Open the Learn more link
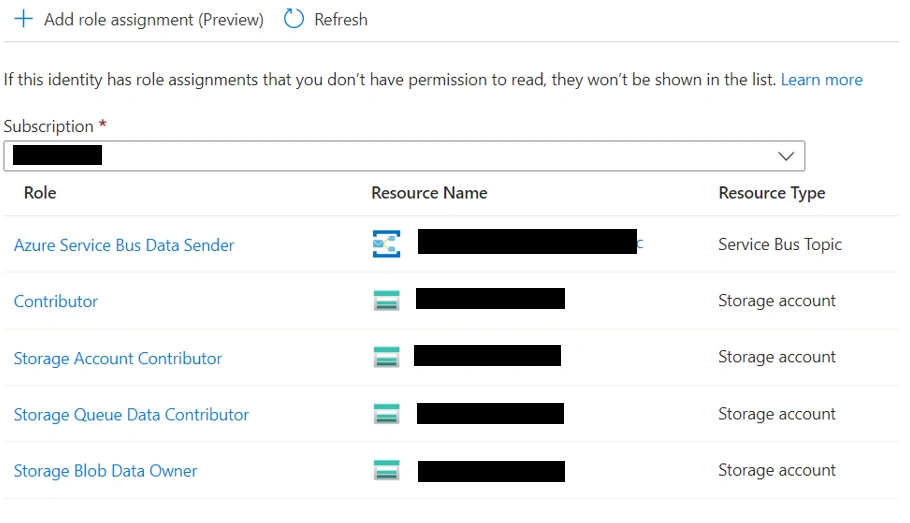The height and width of the screenshot is (523, 910). [x=821, y=80]
